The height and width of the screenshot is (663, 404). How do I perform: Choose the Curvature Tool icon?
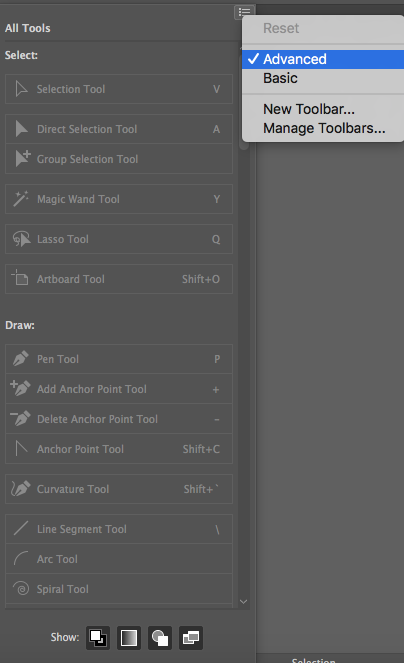[21, 489]
